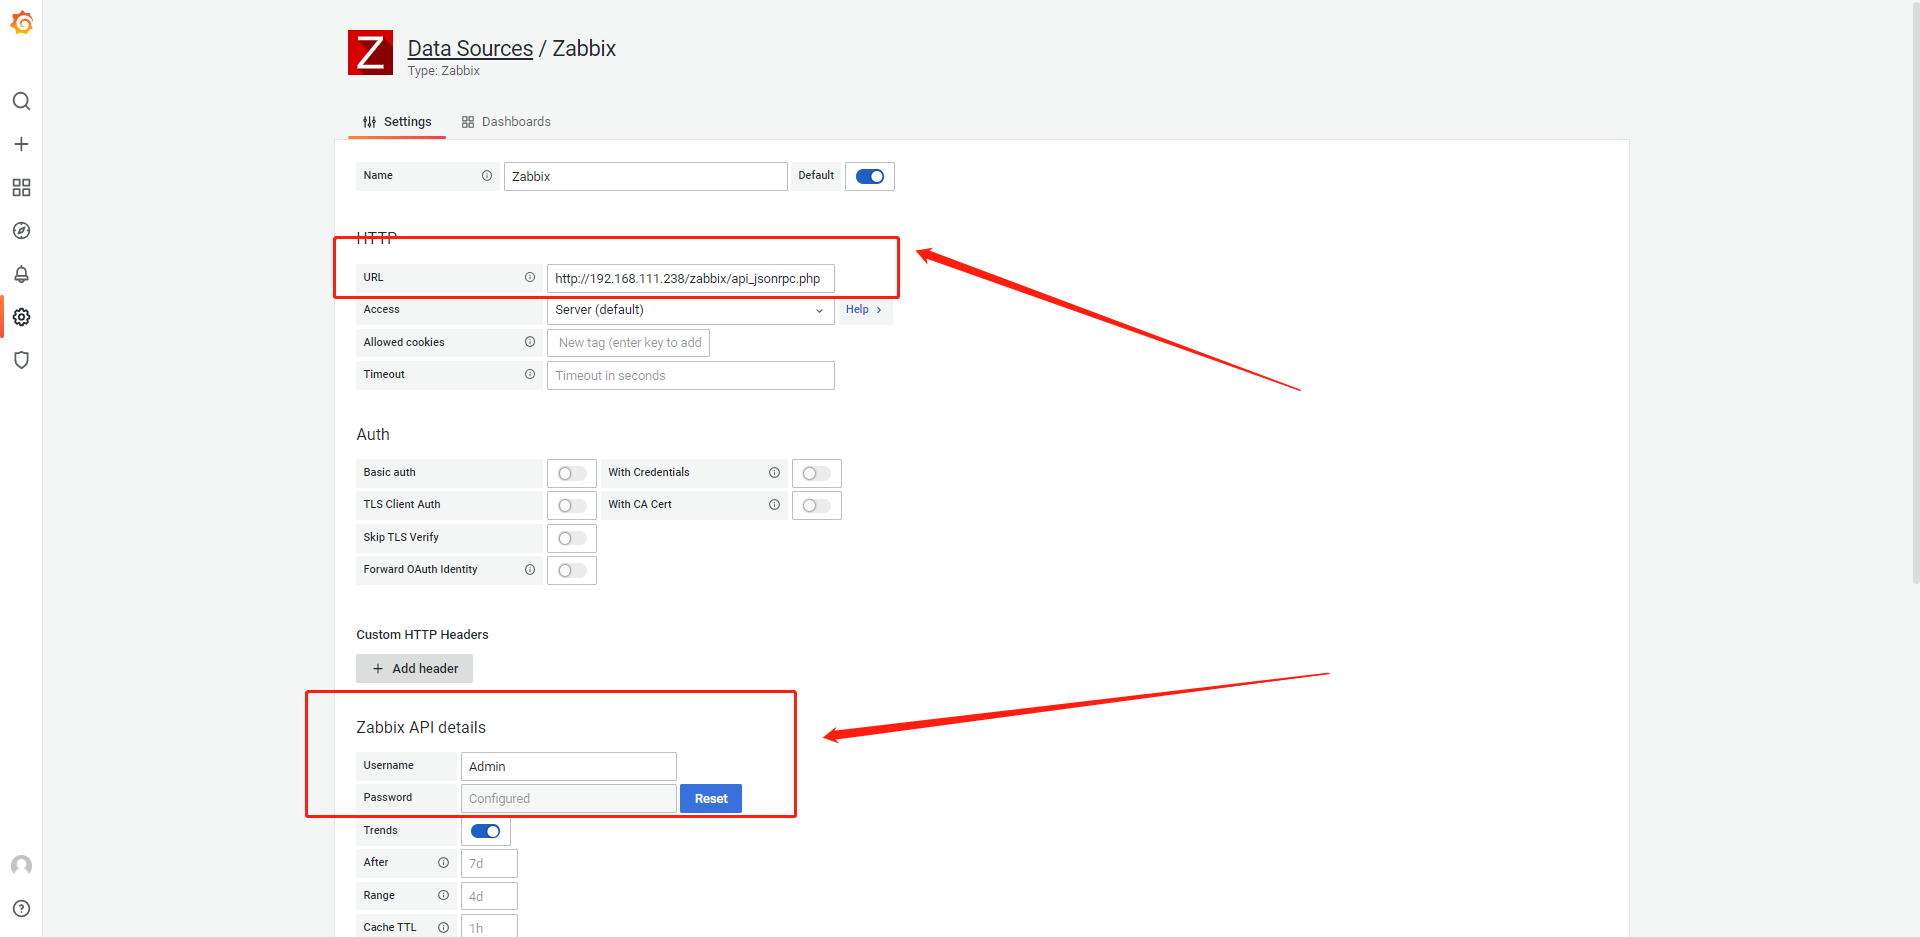Viewport: 1920px width, 937px height.
Task: Click the info icon beside After
Action: 443,863
